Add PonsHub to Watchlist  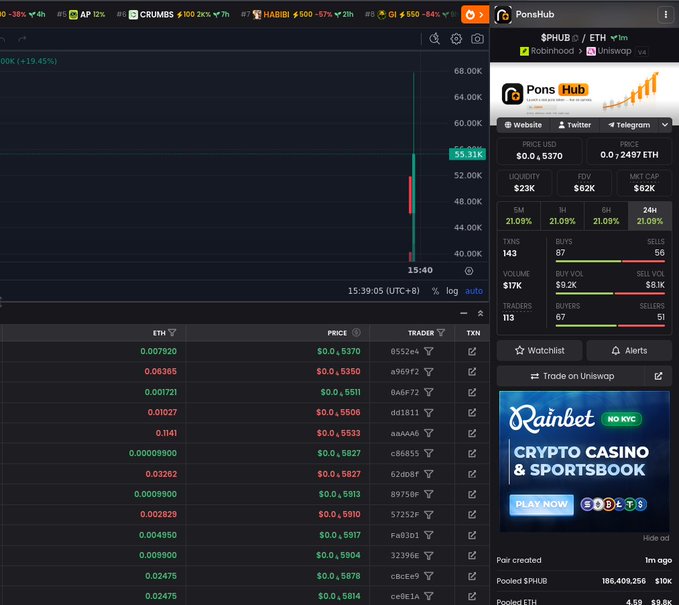pyautogui.click(x=540, y=350)
